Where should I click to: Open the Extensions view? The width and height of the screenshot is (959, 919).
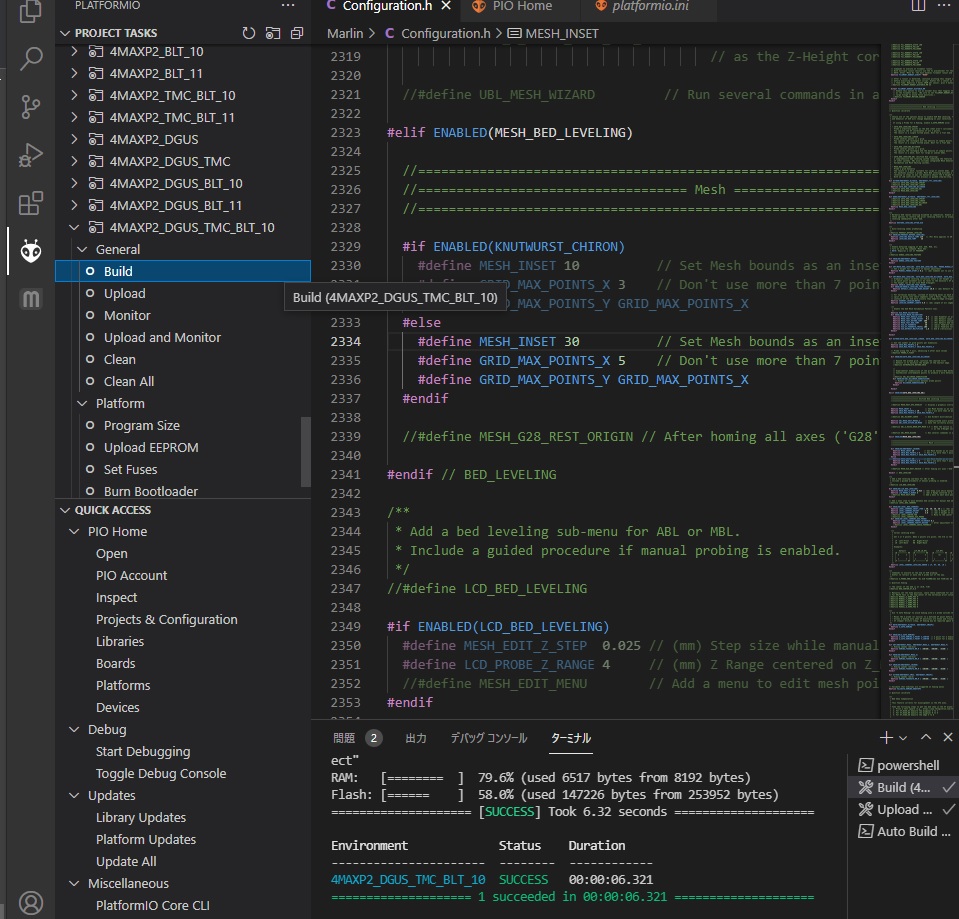click(x=31, y=203)
